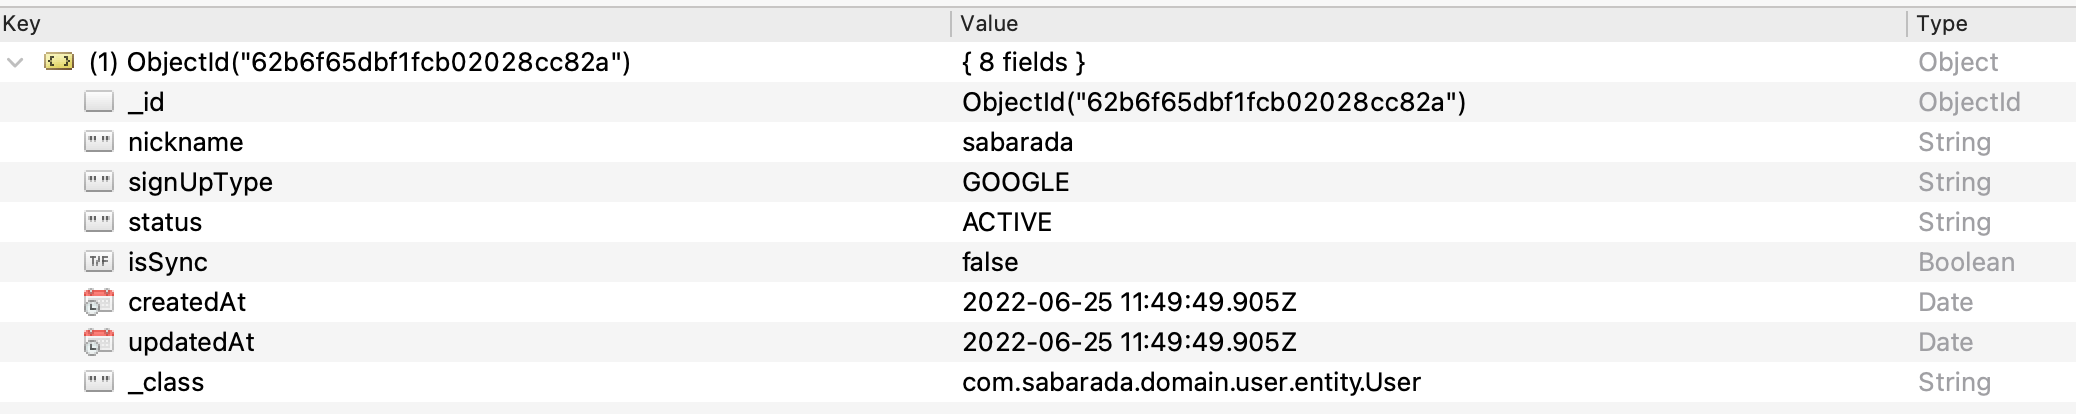This screenshot has height=414, width=2076.
Task: Click the calendar icon beside updatedAt
Action: 99,342
